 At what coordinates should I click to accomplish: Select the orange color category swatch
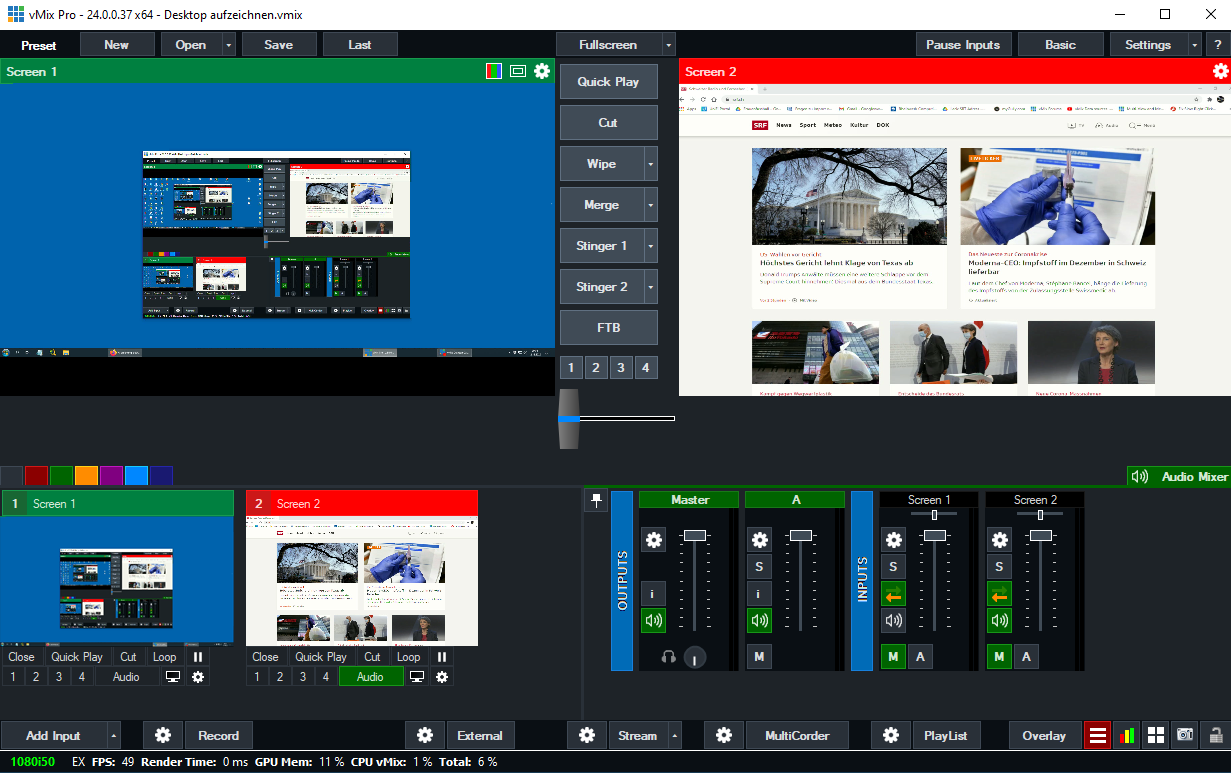click(x=86, y=476)
